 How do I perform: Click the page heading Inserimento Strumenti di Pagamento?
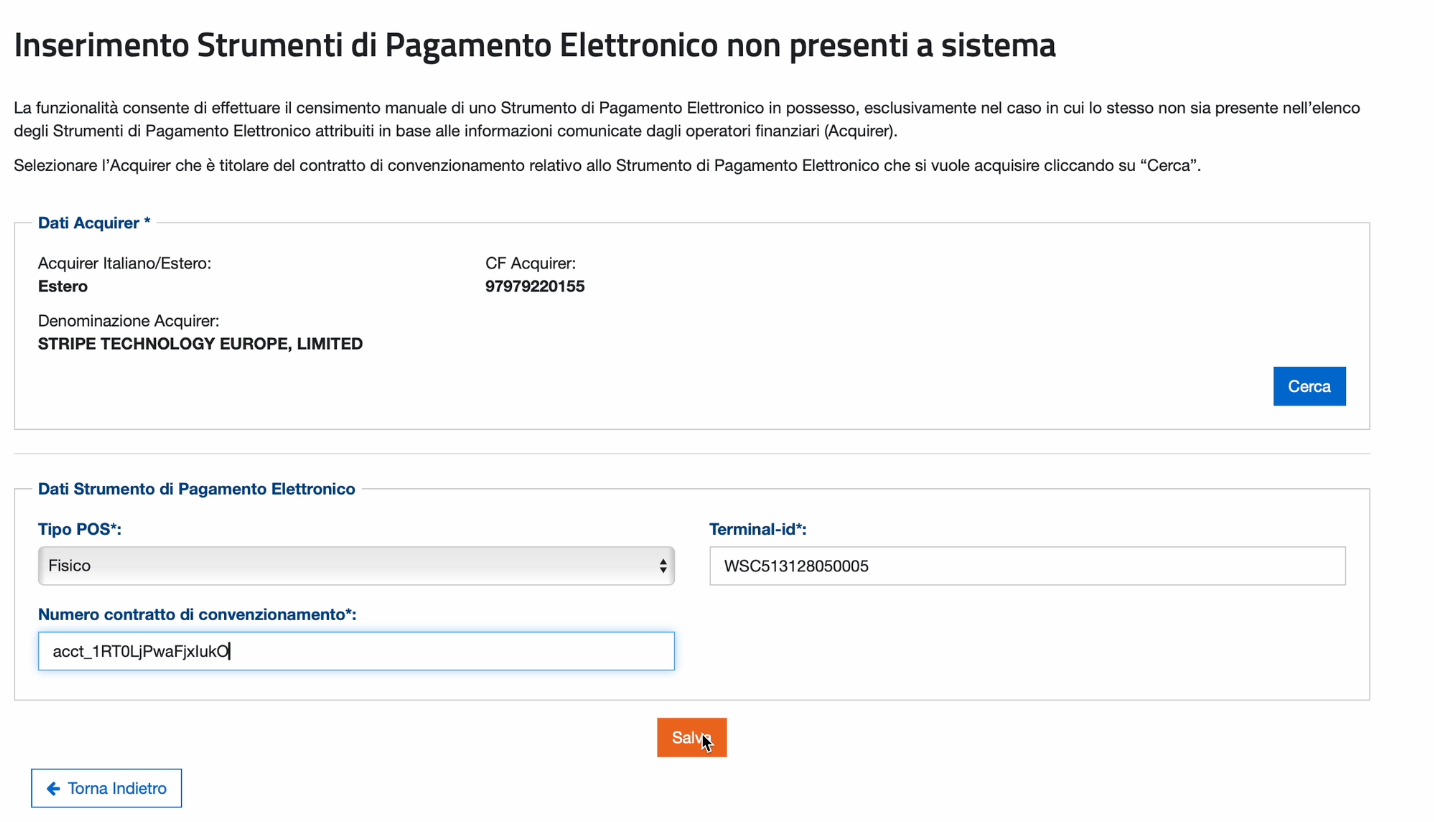tap(534, 45)
